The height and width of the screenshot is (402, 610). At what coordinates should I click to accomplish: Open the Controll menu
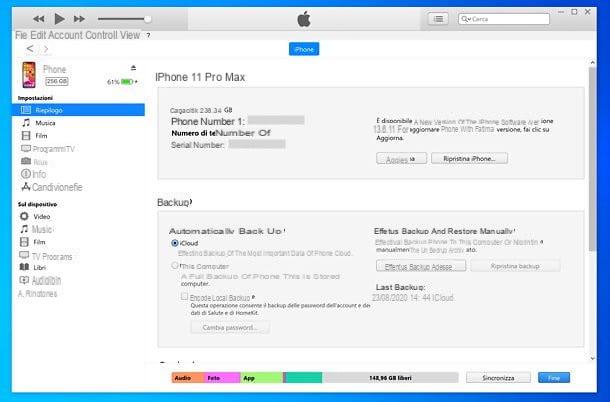[x=101, y=35]
